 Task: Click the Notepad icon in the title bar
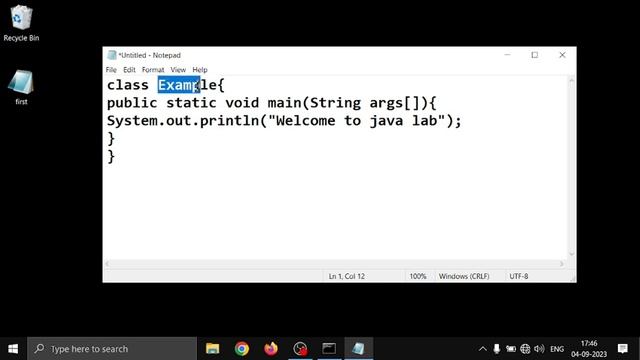(111, 55)
